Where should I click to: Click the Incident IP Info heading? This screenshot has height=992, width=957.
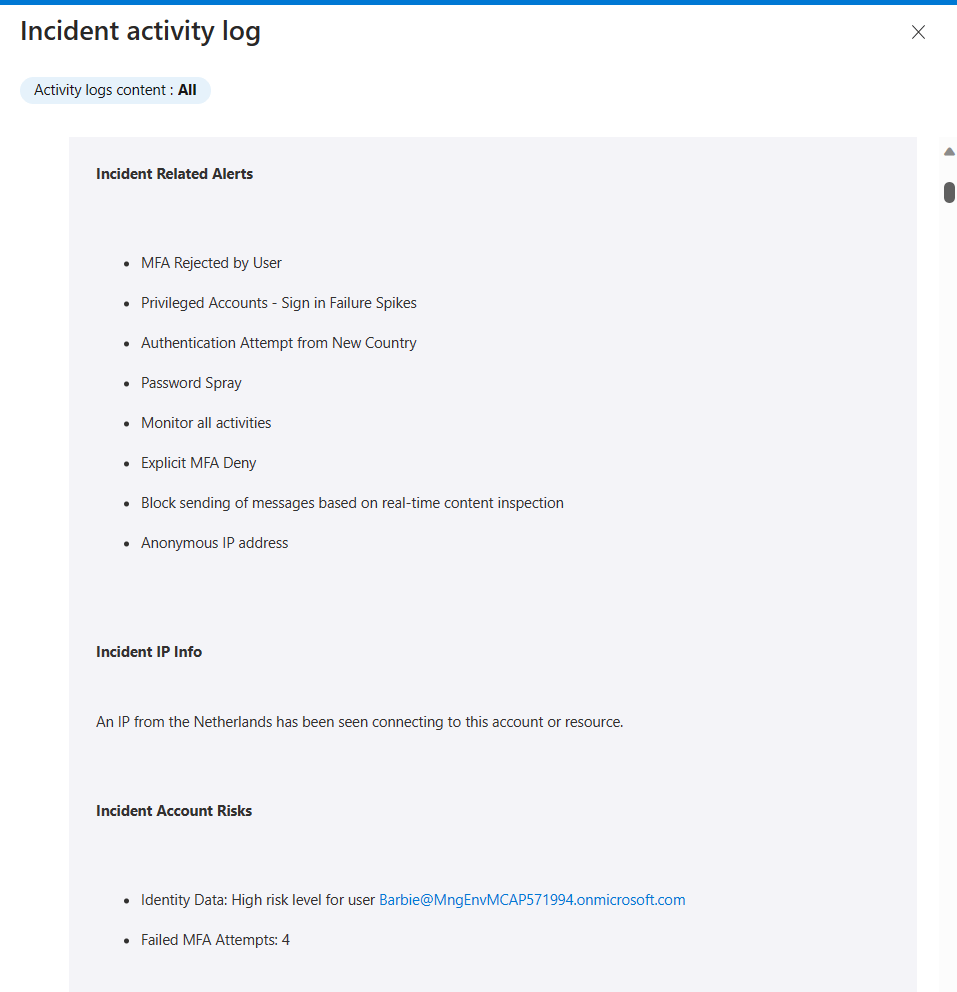tap(149, 652)
